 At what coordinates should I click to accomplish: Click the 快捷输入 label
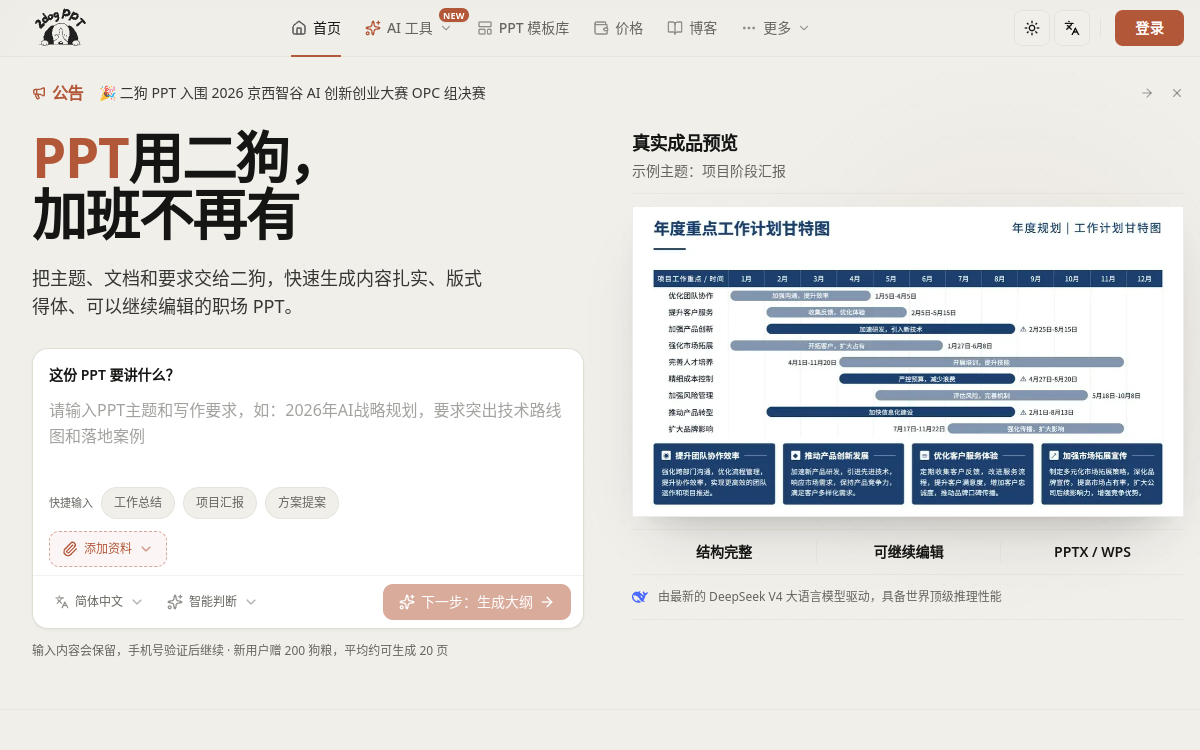71,503
